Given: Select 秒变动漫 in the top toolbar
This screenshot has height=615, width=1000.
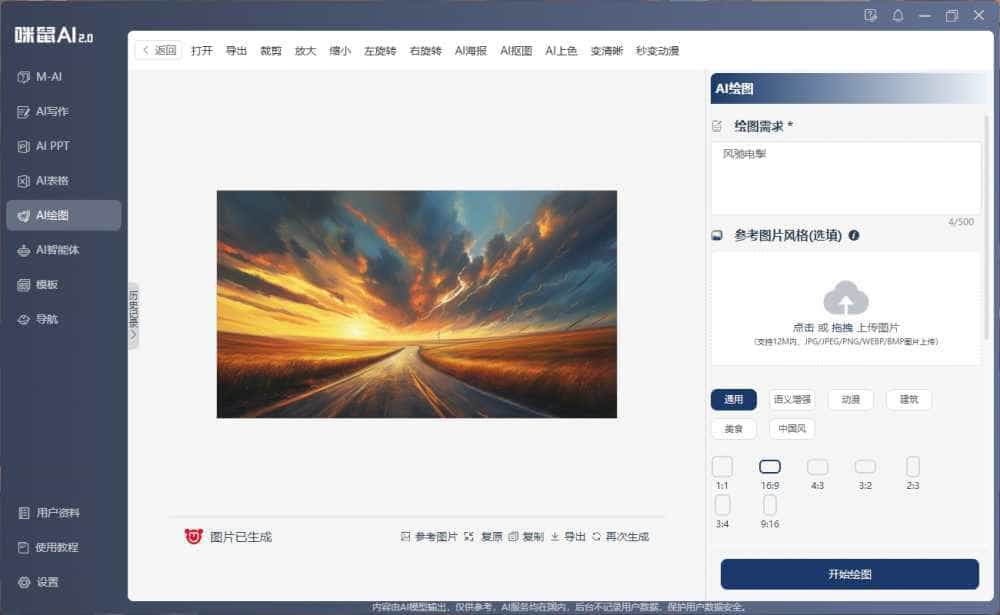Looking at the screenshot, I should (656, 50).
